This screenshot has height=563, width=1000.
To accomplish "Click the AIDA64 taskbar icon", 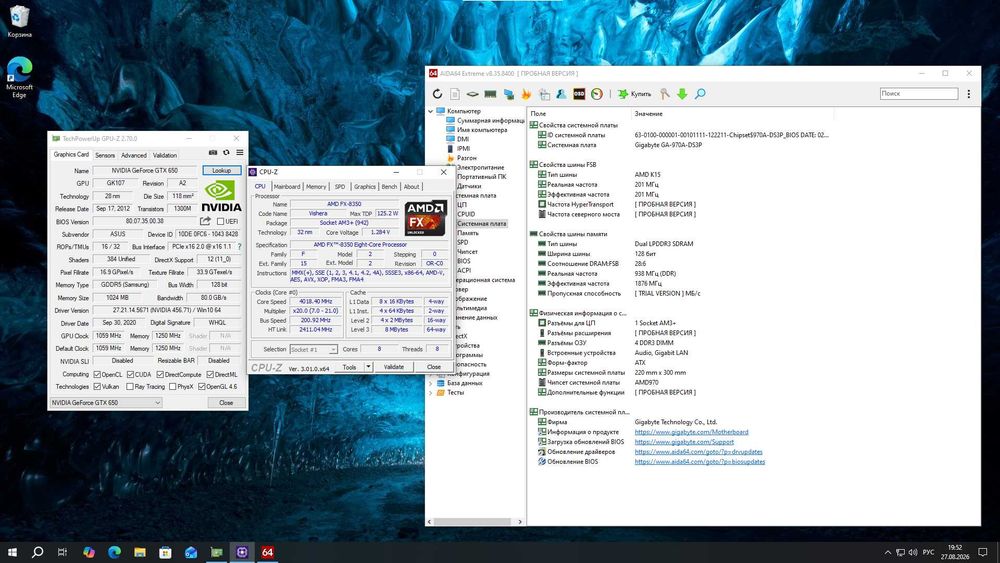I will click(x=267, y=552).
